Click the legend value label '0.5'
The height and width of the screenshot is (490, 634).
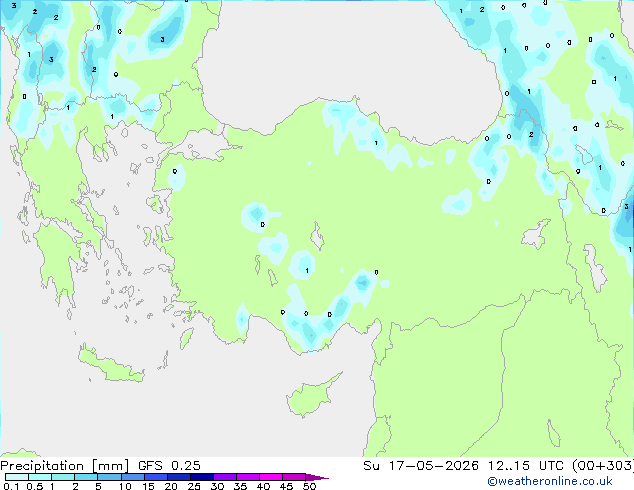[35, 486]
